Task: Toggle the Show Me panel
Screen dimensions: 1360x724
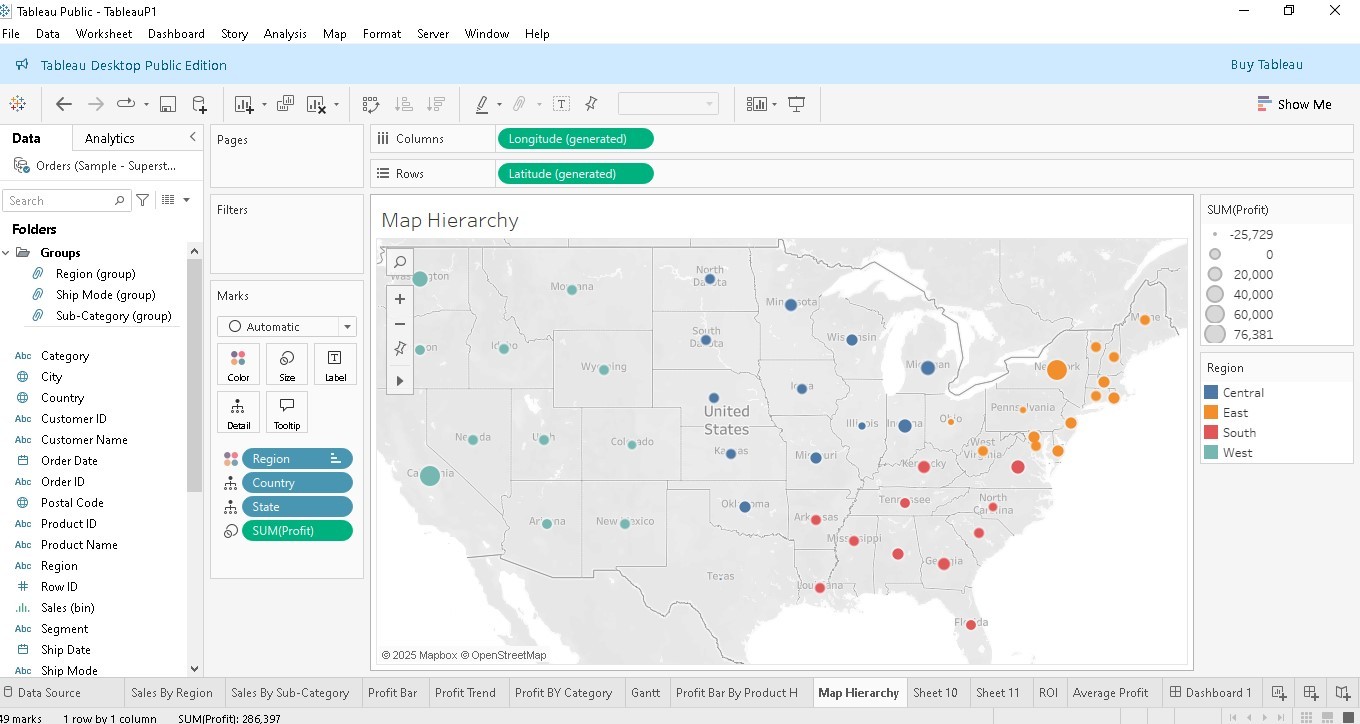Action: tap(1295, 103)
